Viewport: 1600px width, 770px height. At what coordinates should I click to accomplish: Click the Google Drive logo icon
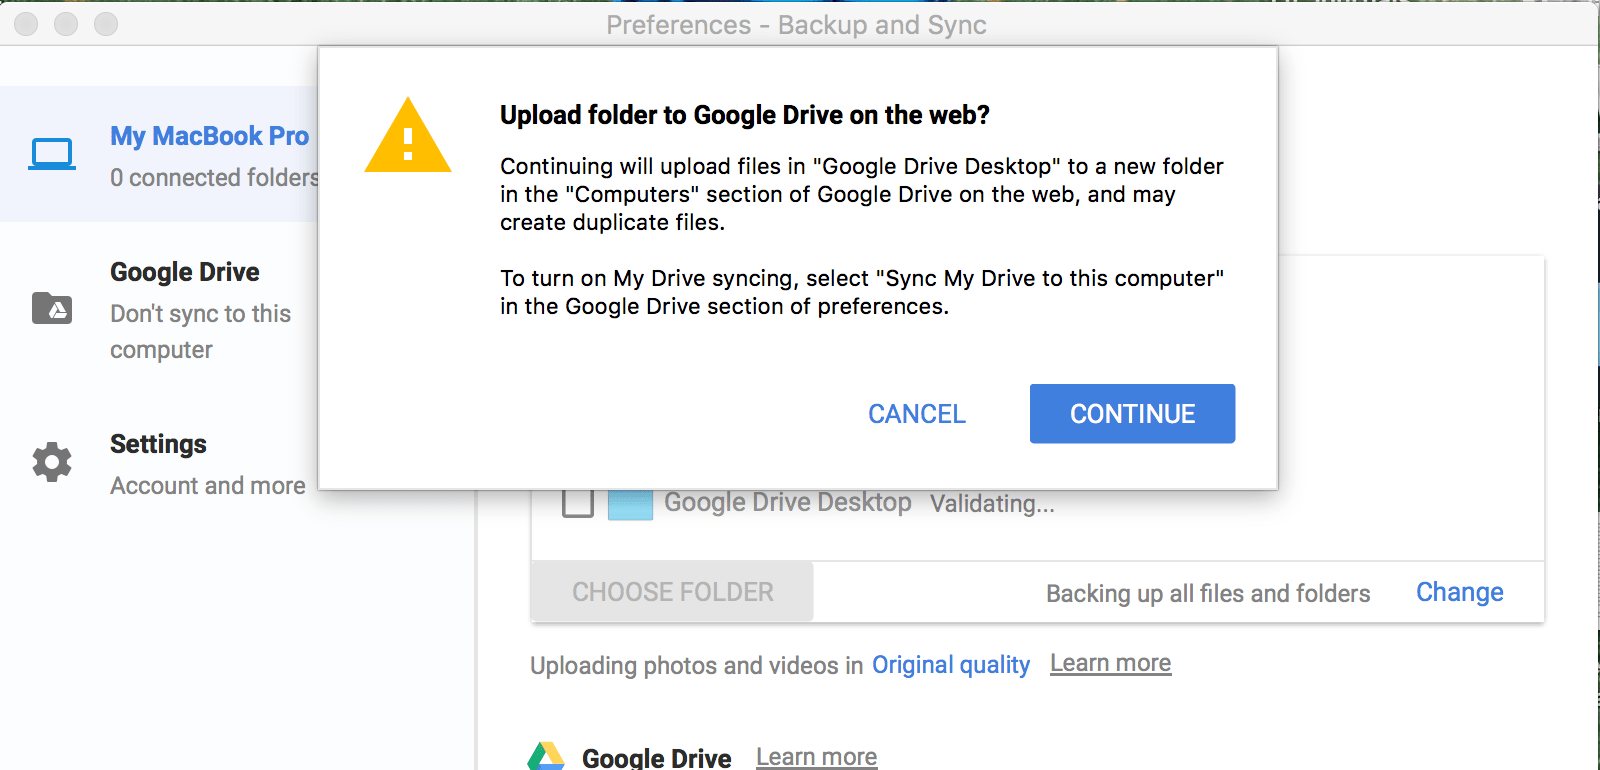click(546, 757)
